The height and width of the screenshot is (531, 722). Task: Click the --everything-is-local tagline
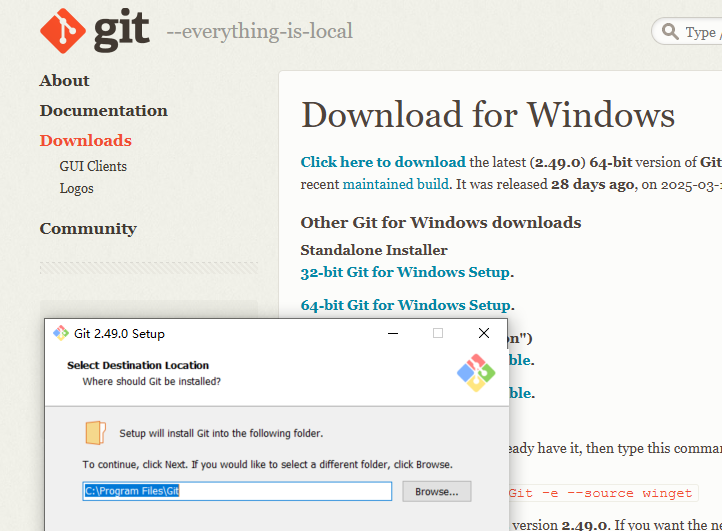pyautogui.click(x=260, y=32)
